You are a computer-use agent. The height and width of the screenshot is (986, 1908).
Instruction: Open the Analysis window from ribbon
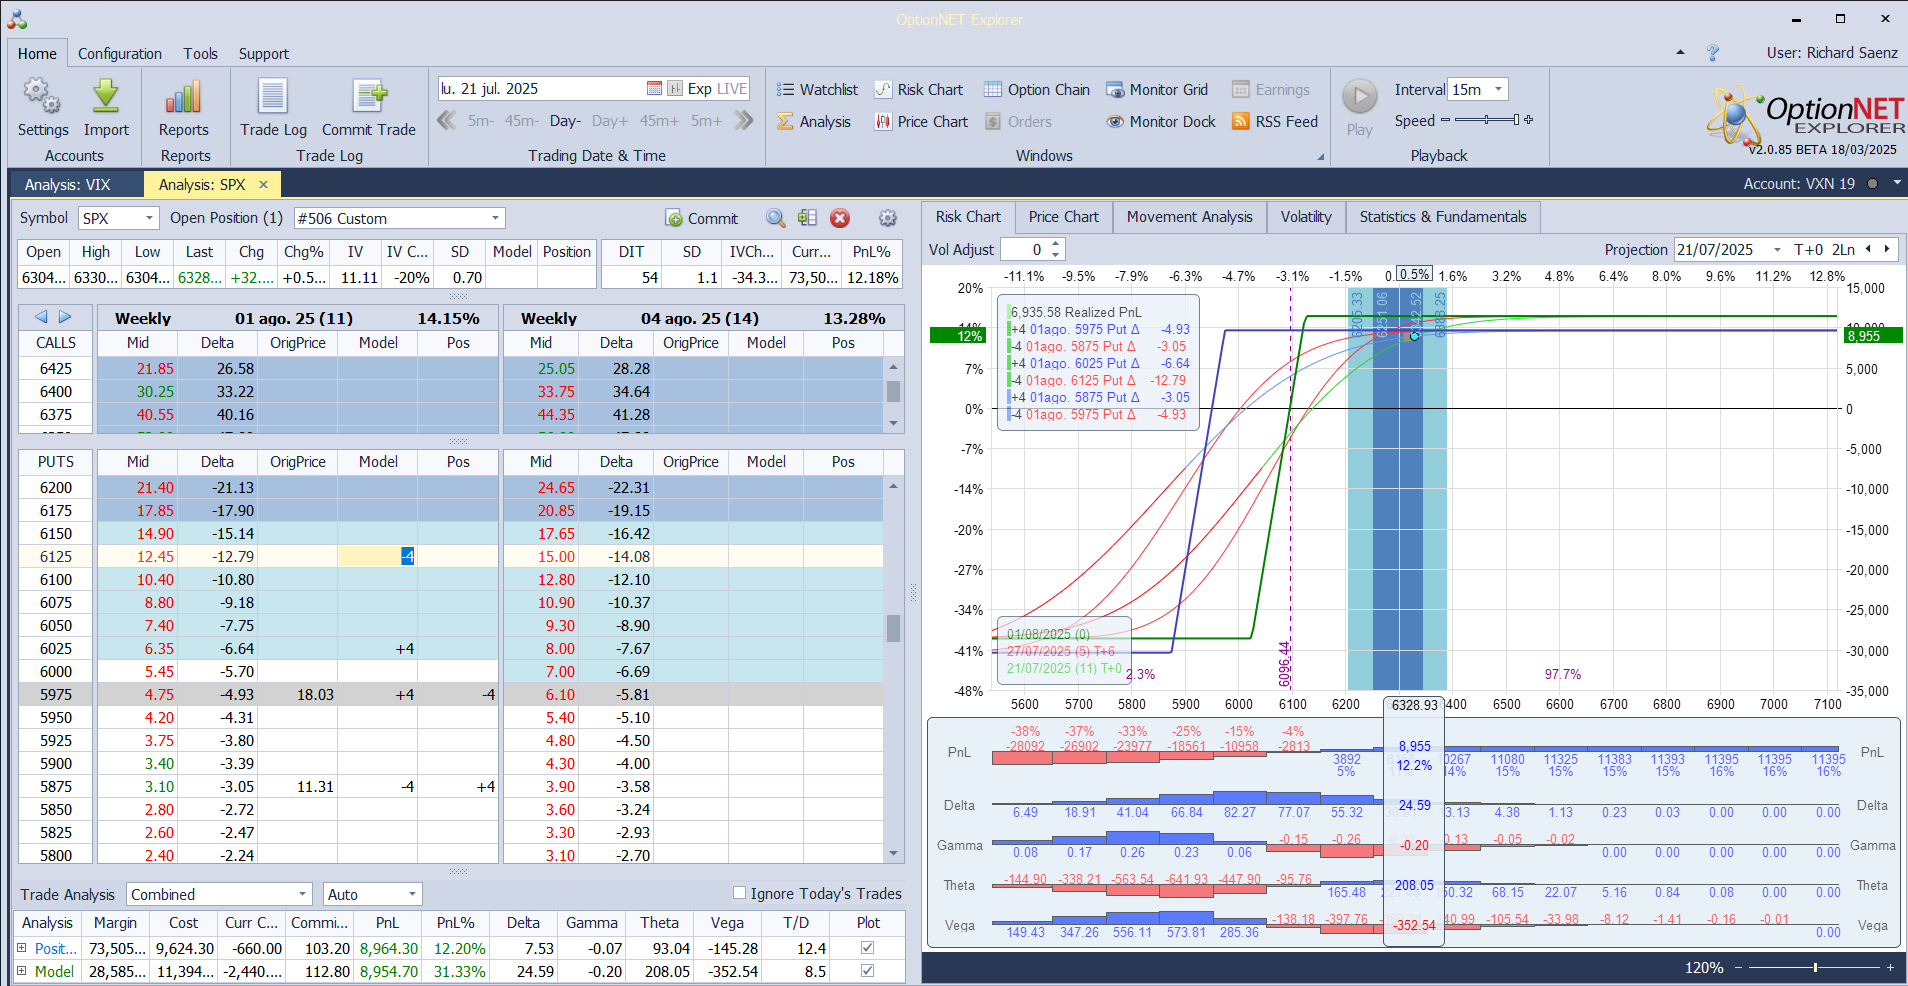coord(814,122)
